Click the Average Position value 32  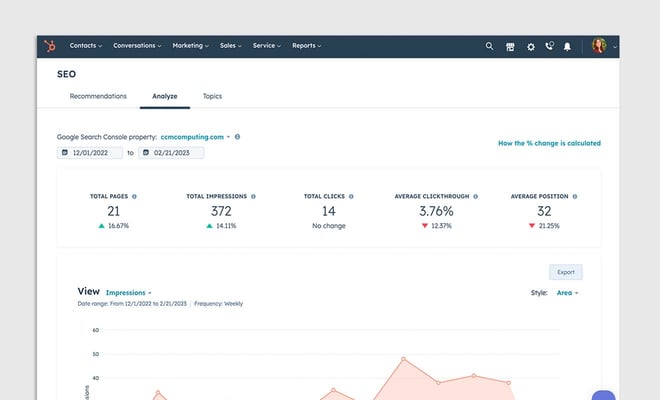tap(544, 211)
